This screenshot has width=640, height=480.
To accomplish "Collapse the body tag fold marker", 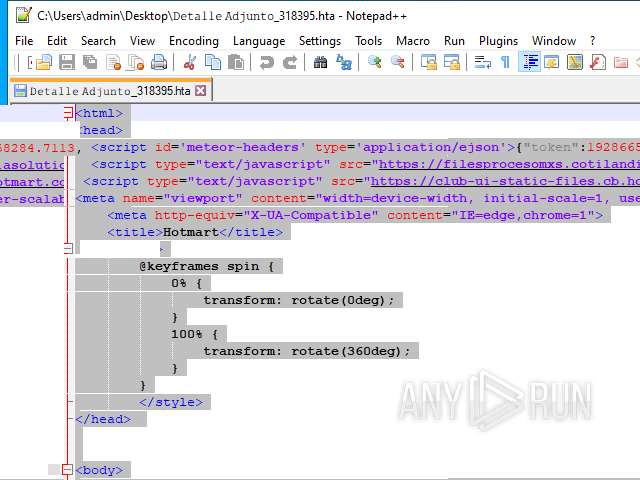I will click(68, 470).
